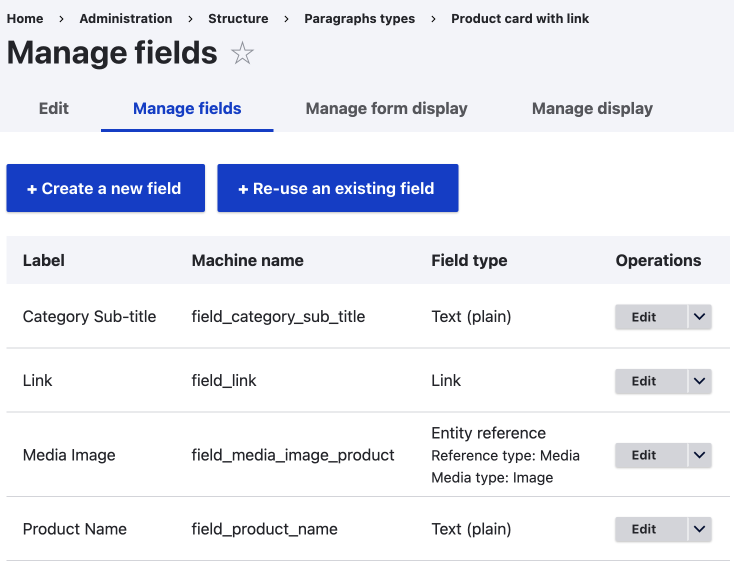The image size is (734, 567).
Task: Open operations dropdown arrow for Link field
Action: [699, 381]
